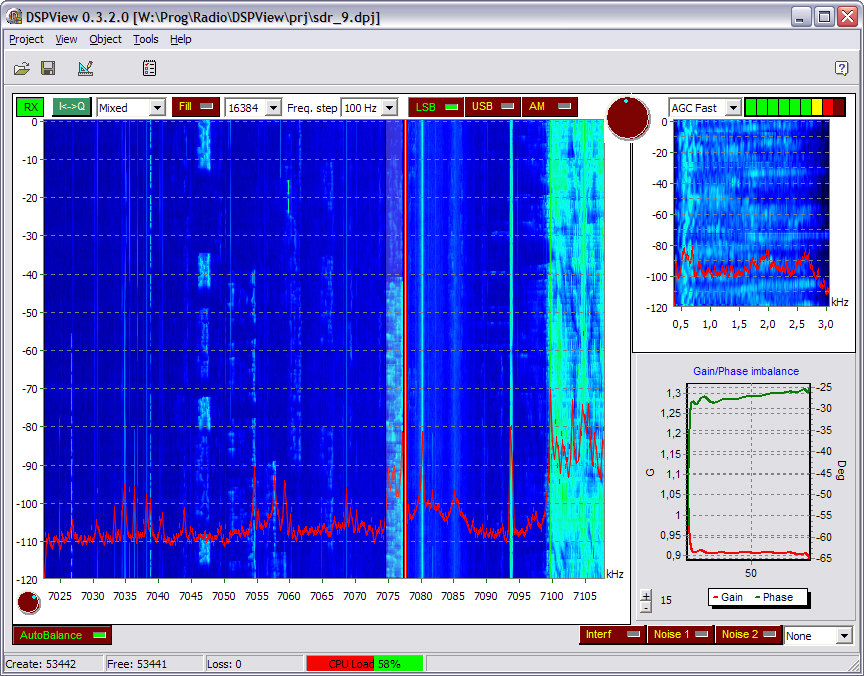Click the save project floppy icon
Image resolution: width=864 pixels, height=676 pixels.
click(48, 68)
